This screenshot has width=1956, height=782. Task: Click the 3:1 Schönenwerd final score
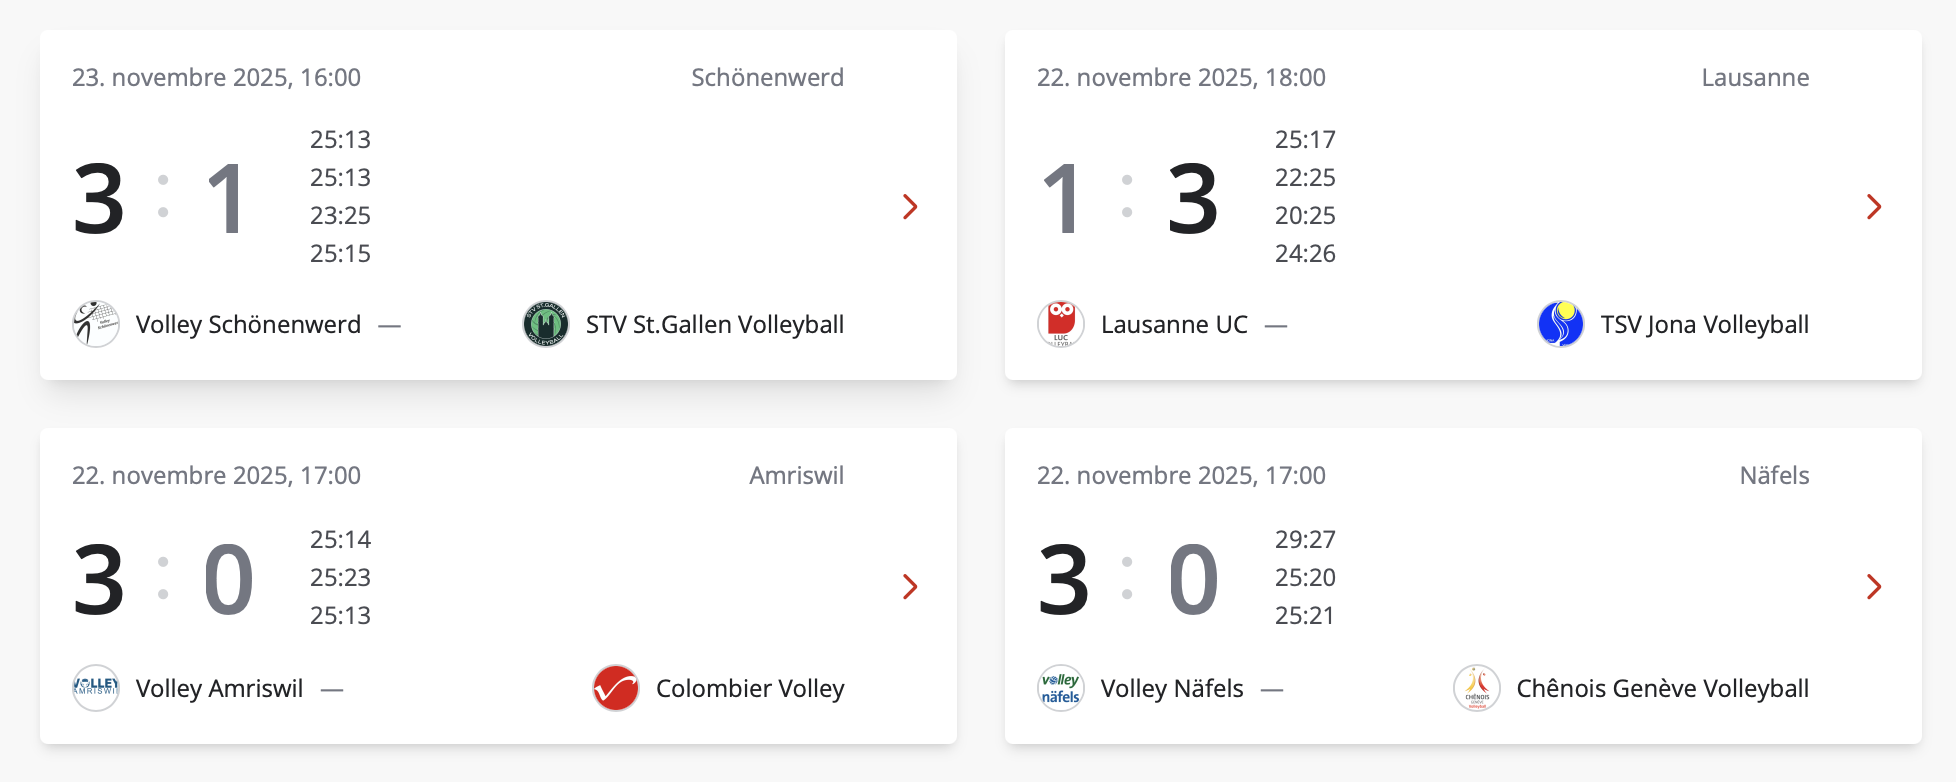162,200
